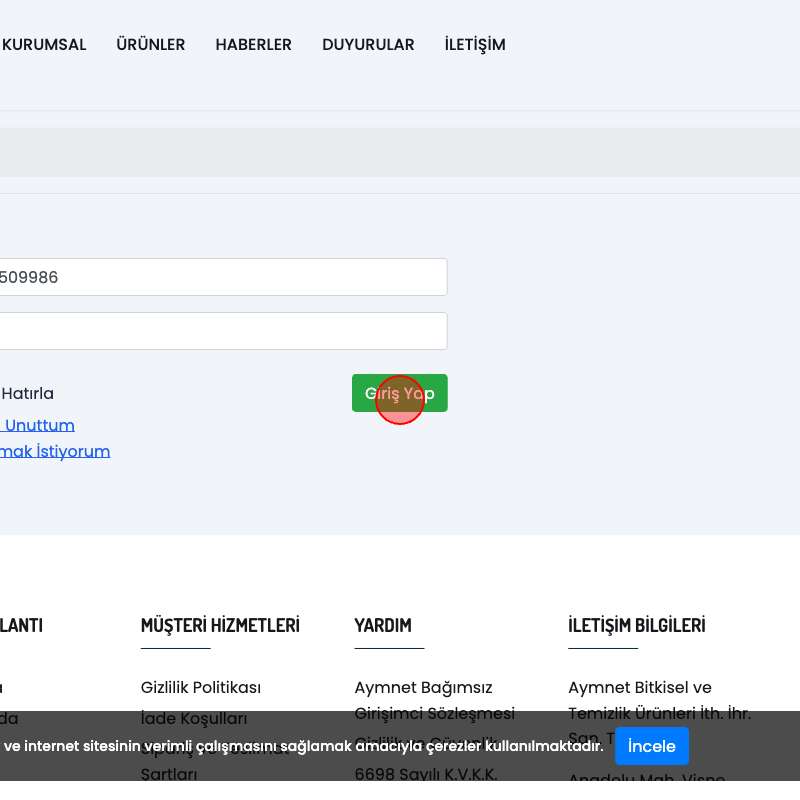Screen dimensions: 800x800
Task: Click the field containing 509986
Action: 222,277
